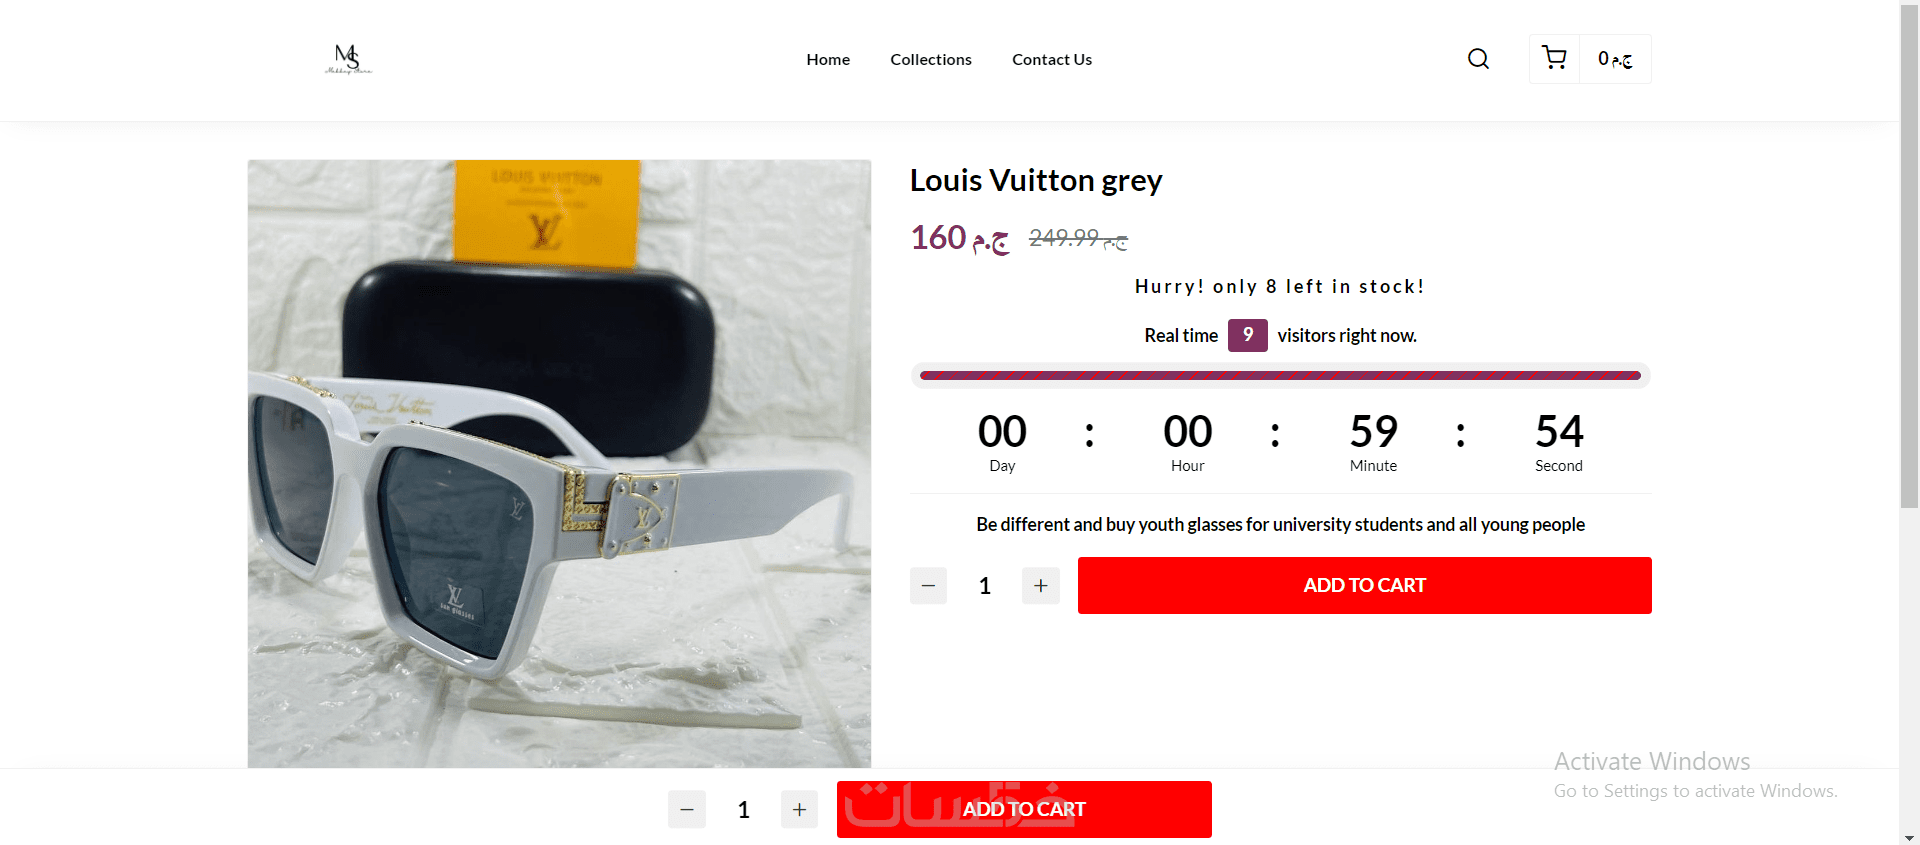Open the sunglasses product image
This screenshot has height=845, width=1920.
coord(559,464)
